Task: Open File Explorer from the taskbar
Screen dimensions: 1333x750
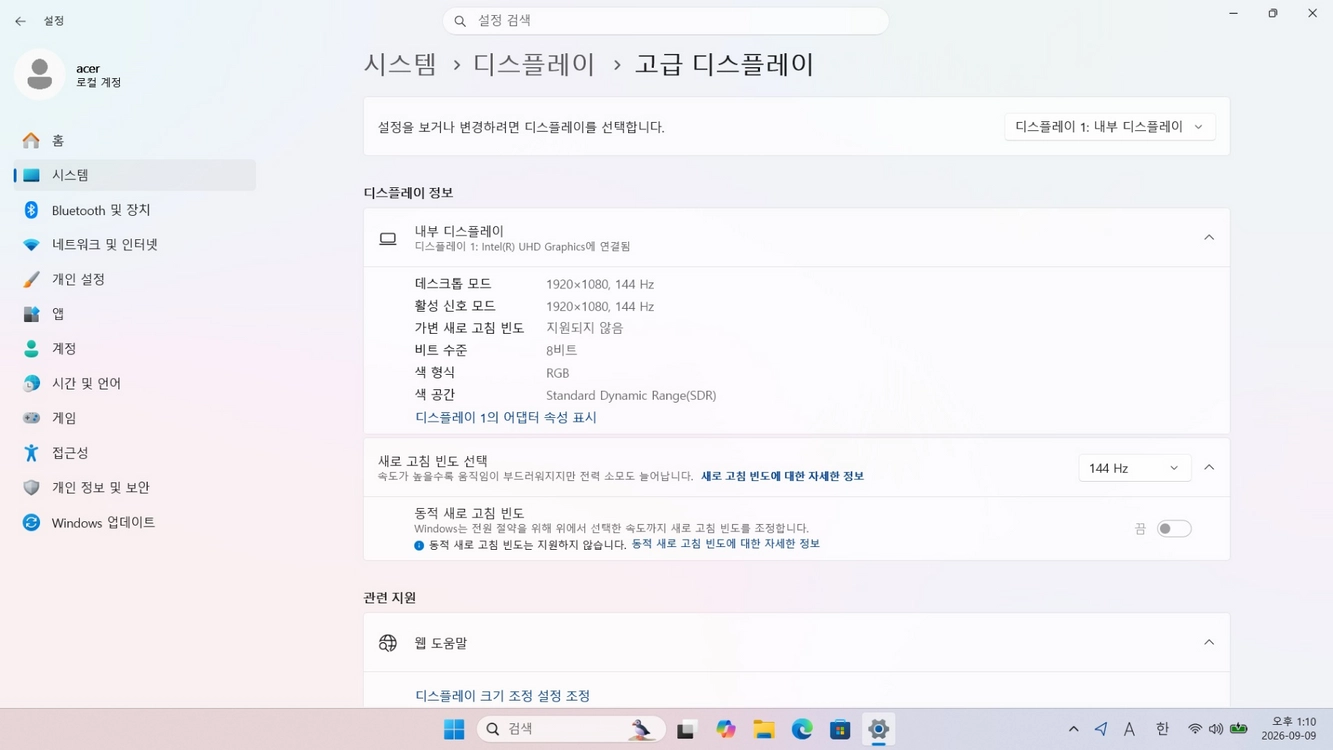Action: pos(764,729)
